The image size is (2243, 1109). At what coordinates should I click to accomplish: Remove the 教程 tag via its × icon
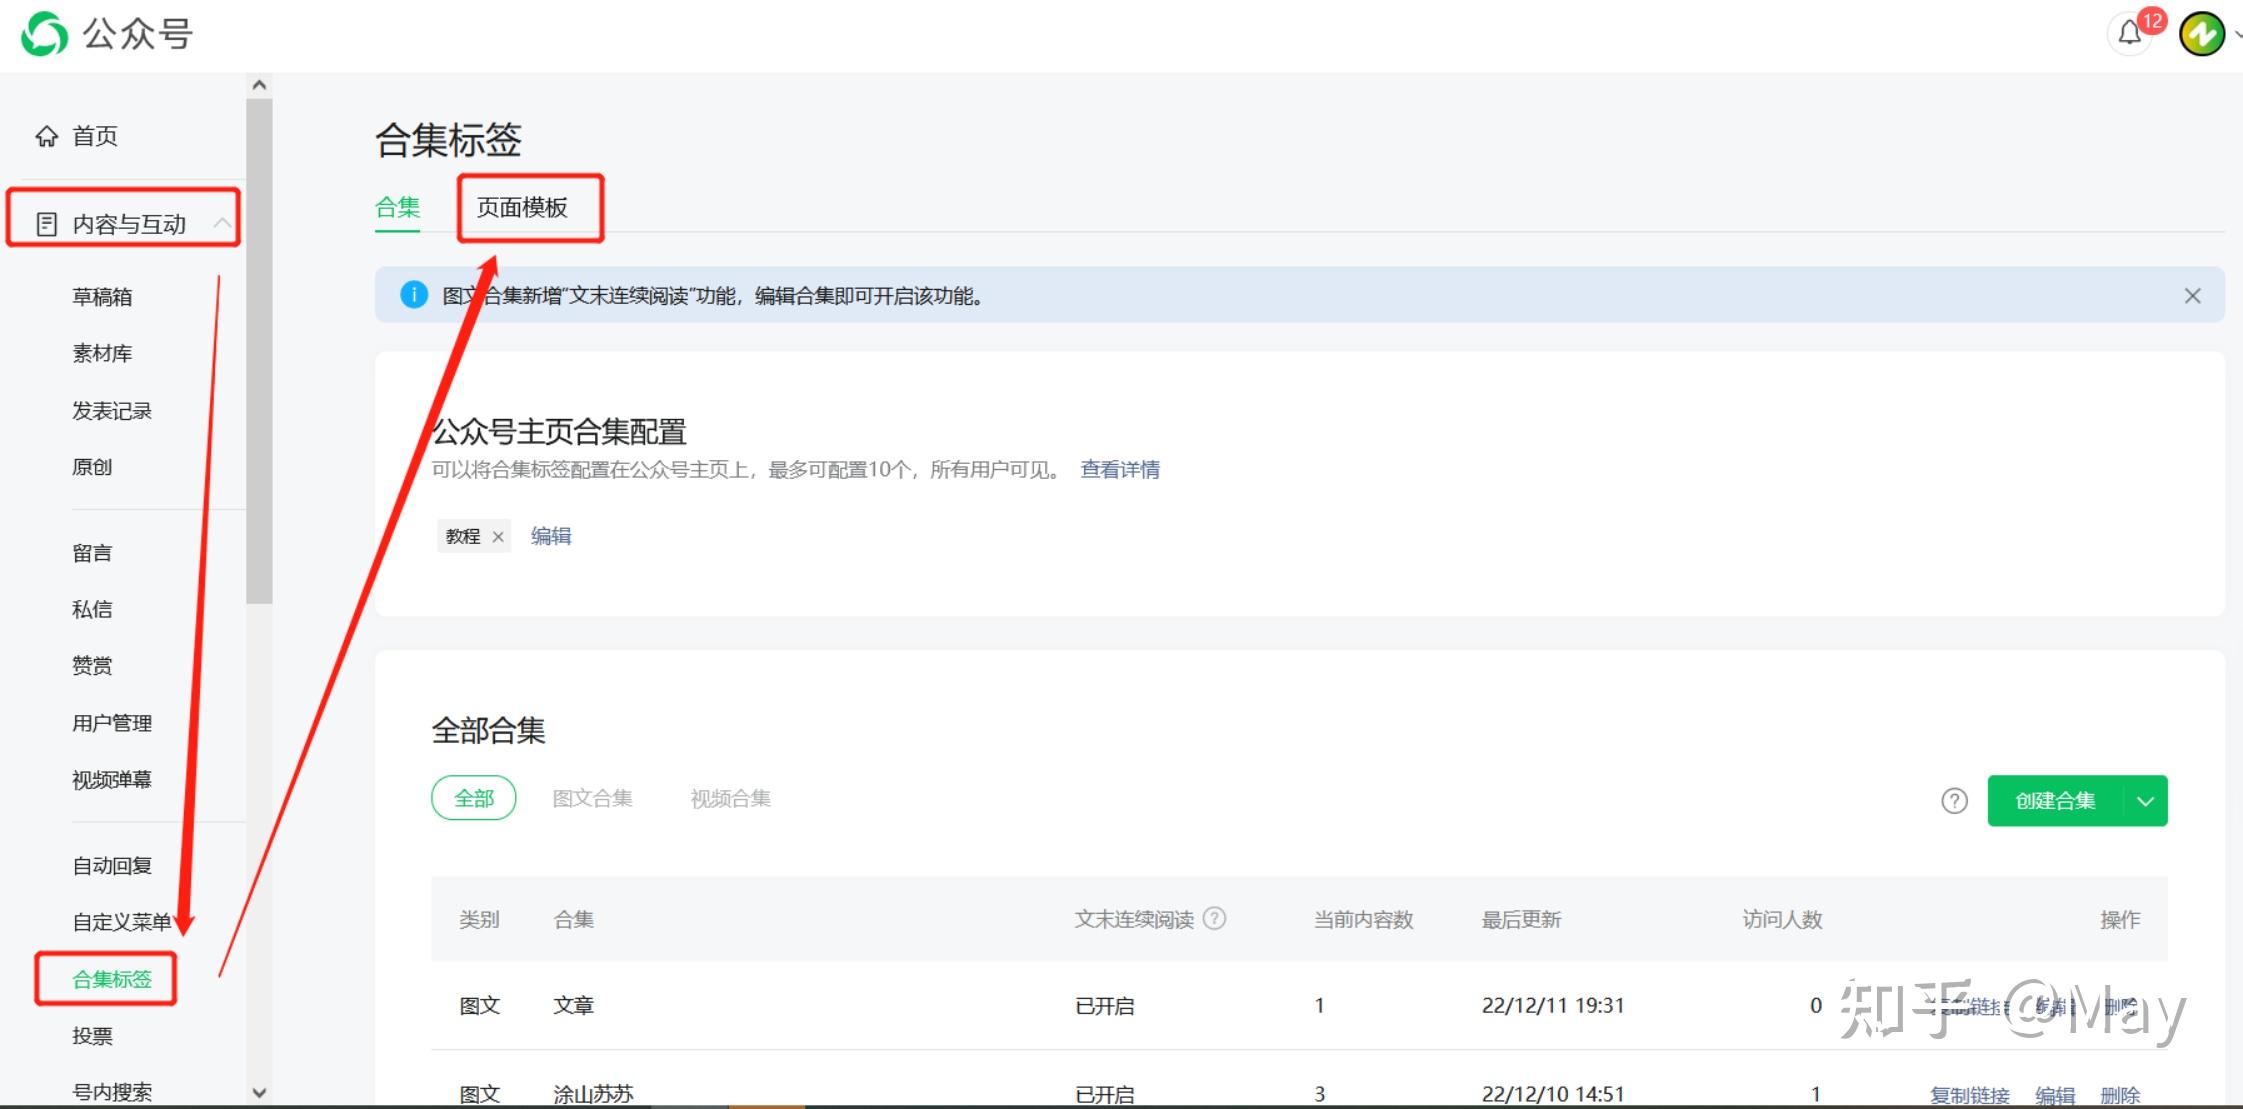tap(499, 536)
